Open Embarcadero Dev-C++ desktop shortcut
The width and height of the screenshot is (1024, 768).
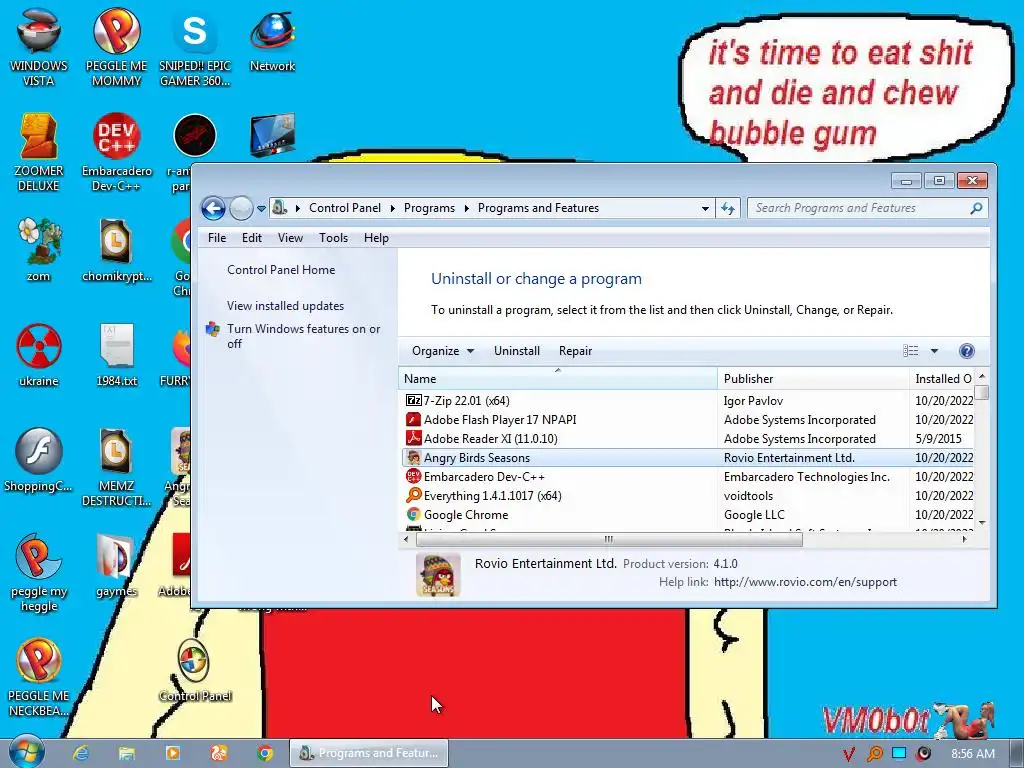116,152
